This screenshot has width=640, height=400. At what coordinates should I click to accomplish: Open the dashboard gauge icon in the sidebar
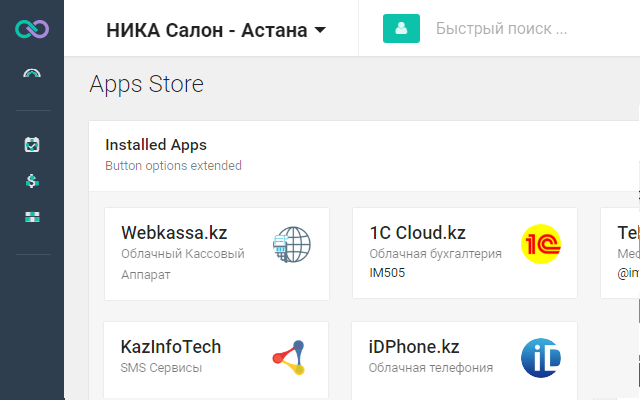[32, 73]
